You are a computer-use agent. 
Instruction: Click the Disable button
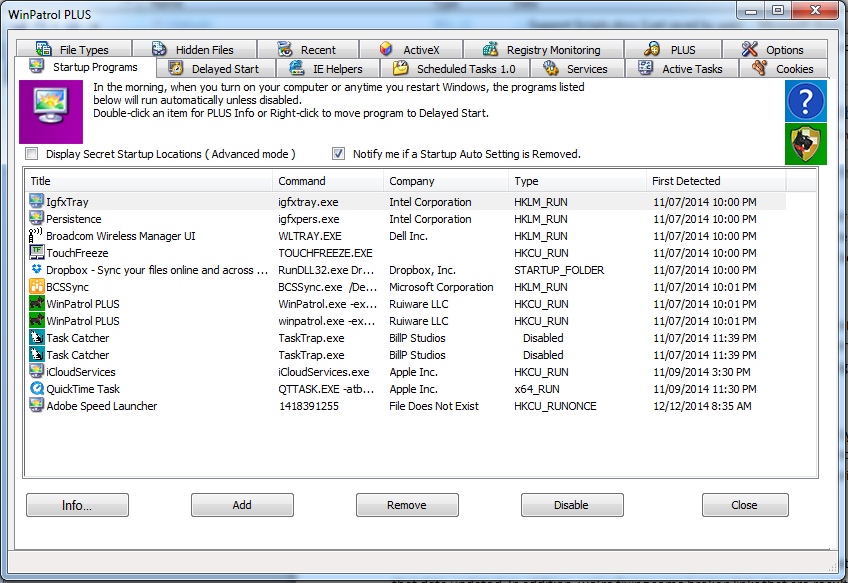(571, 505)
